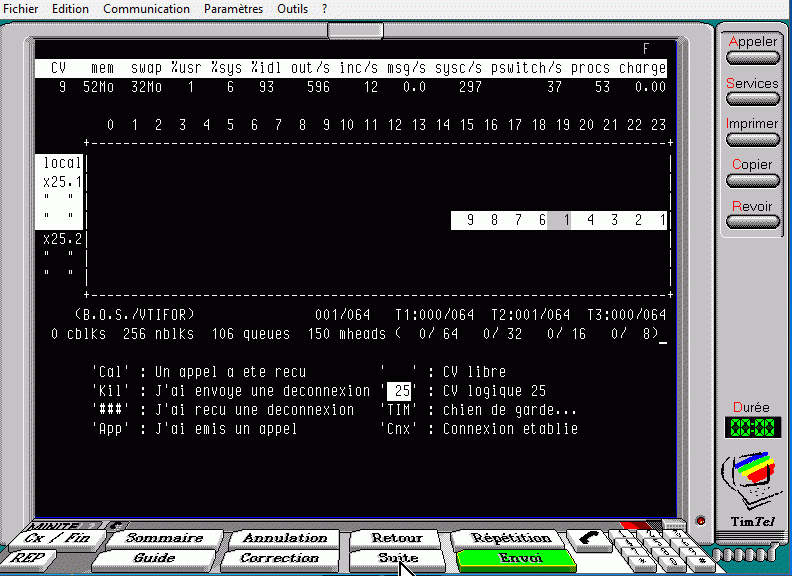The height and width of the screenshot is (576, 792).
Task: Open the Outils menu
Action: tap(292, 9)
